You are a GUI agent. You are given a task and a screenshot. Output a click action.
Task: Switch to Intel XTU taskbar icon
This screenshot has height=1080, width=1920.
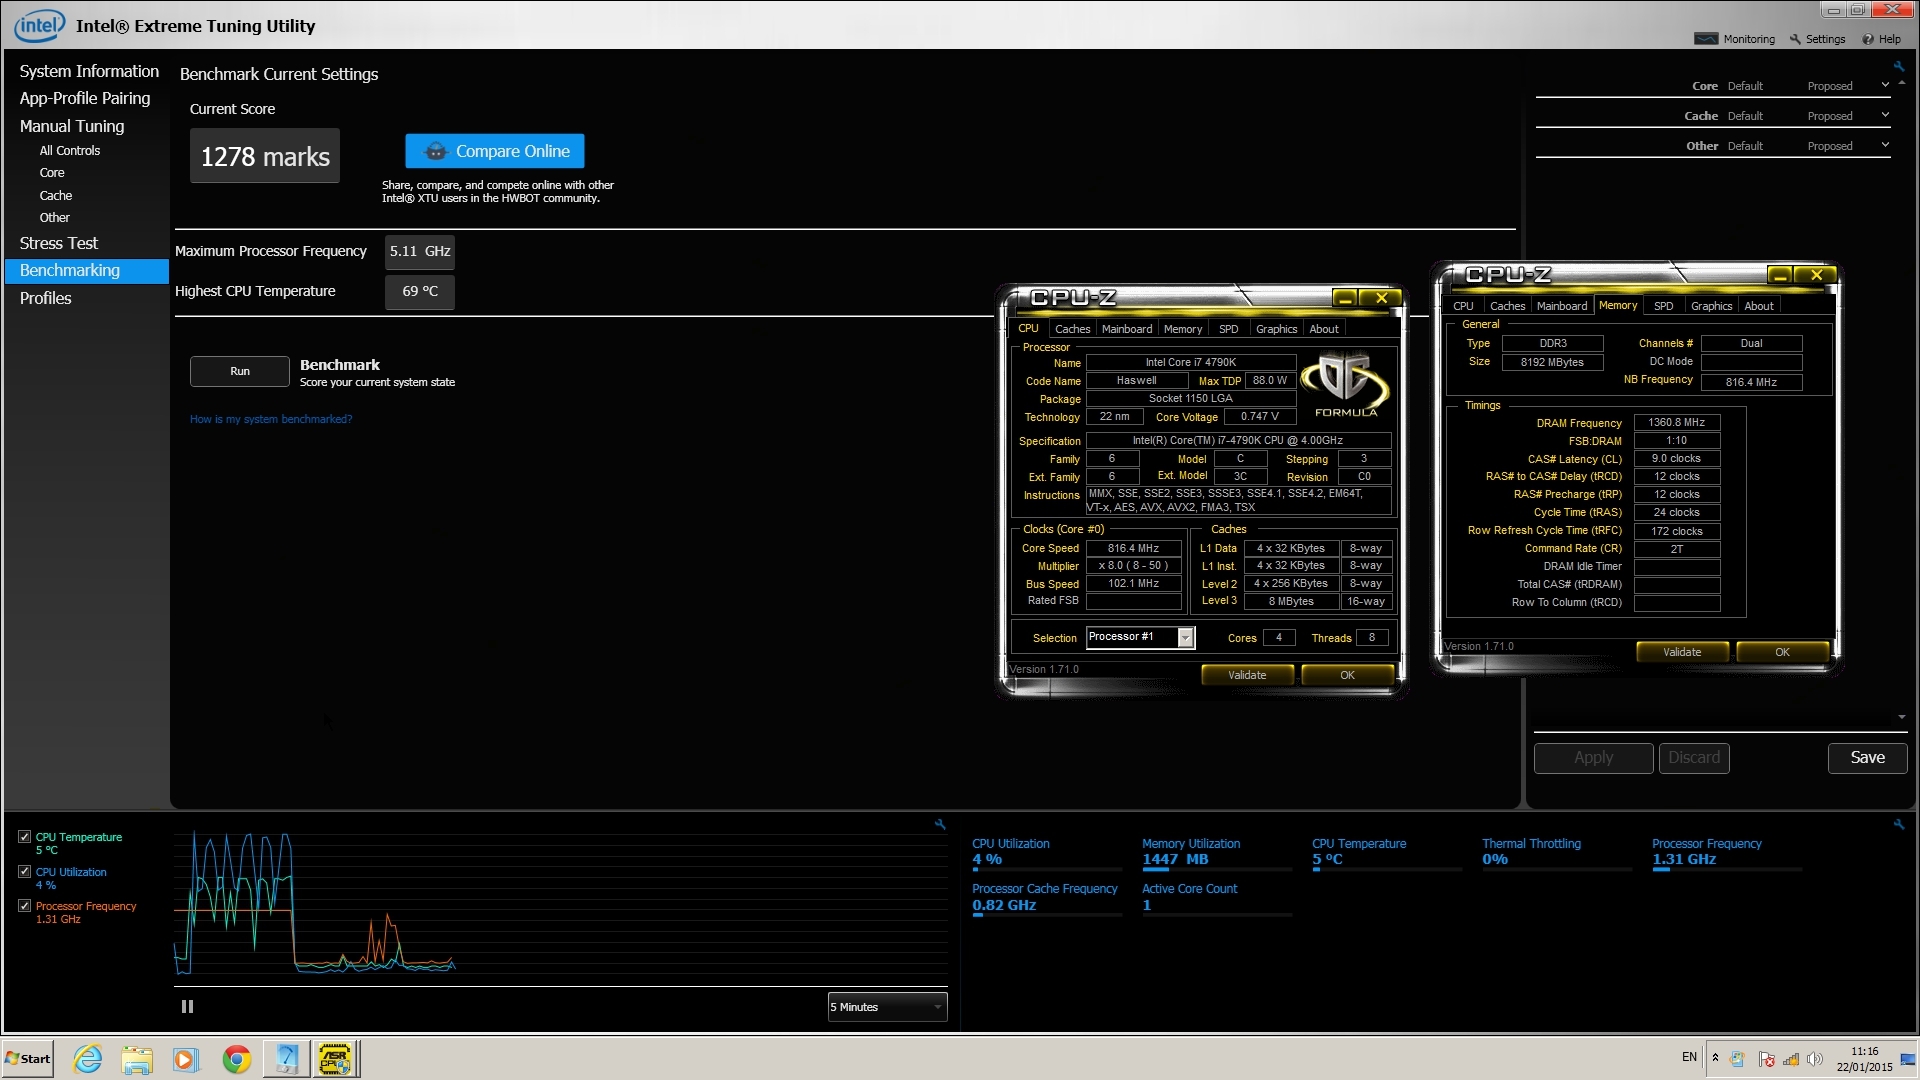286,1059
